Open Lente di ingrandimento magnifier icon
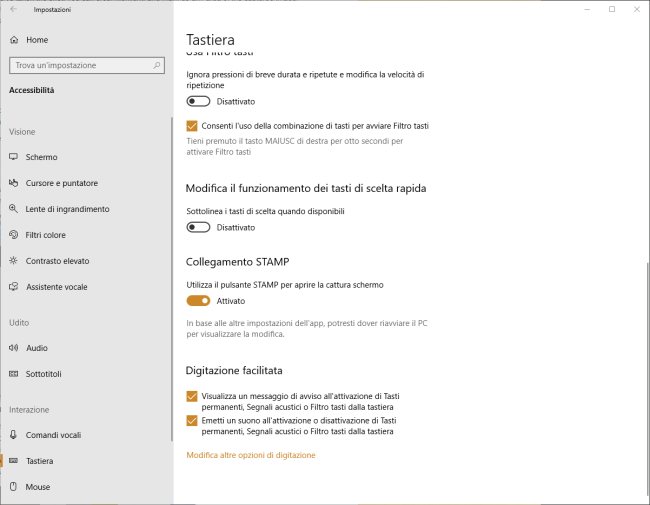The image size is (650, 505). [x=14, y=209]
